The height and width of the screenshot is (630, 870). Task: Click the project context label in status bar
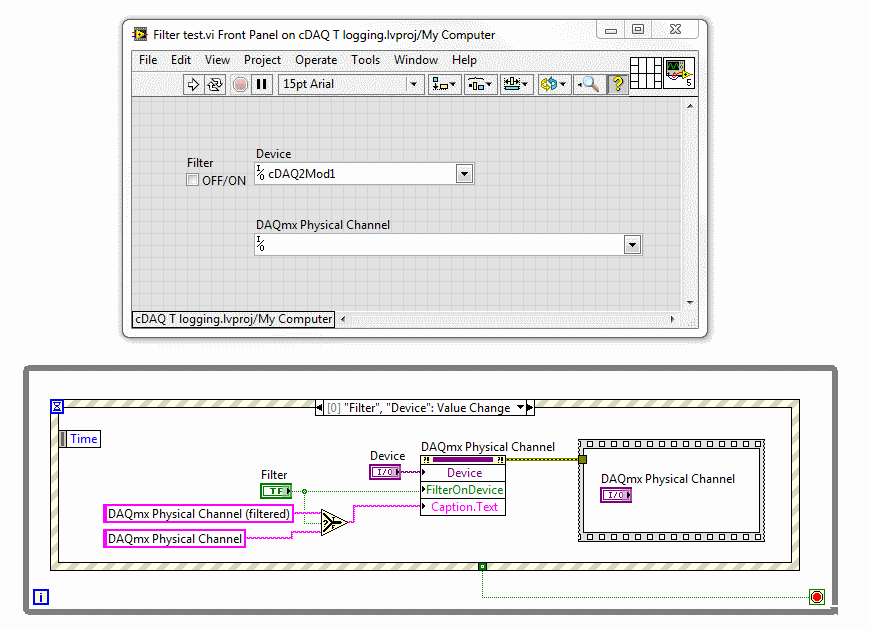click(x=234, y=319)
